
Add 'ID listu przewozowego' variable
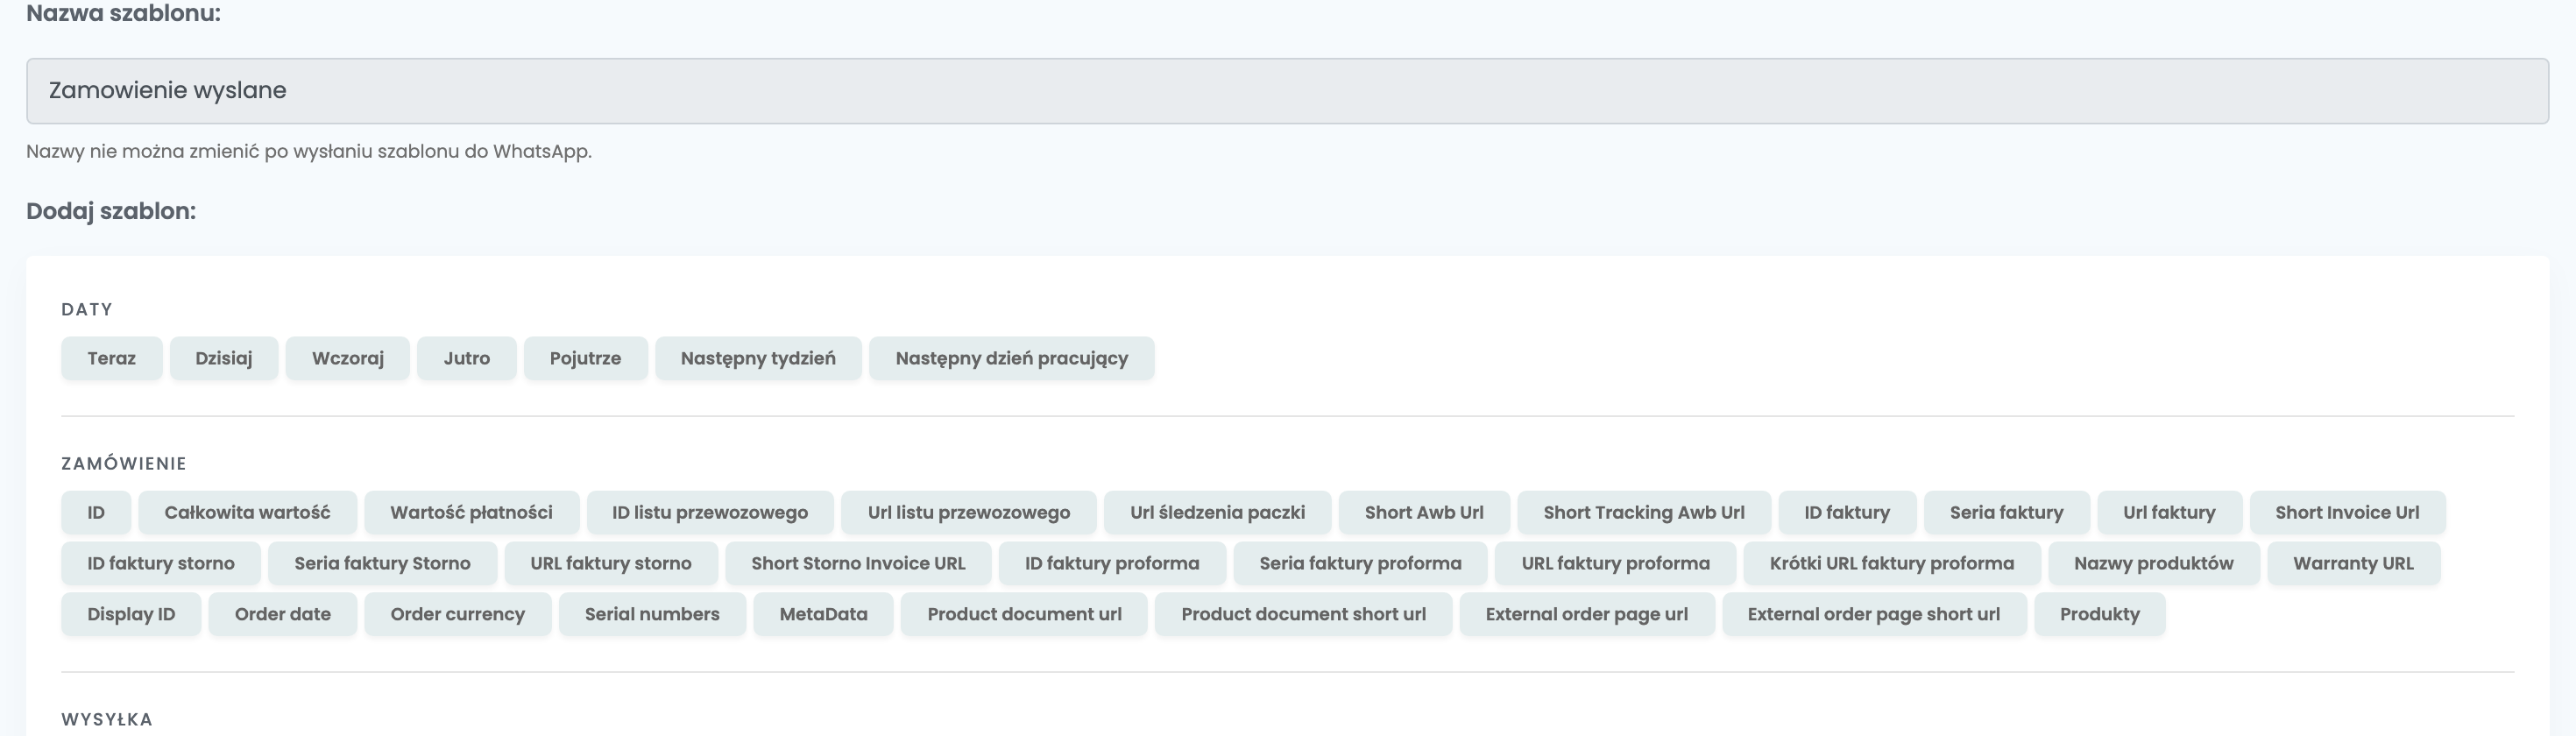pyautogui.click(x=710, y=512)
